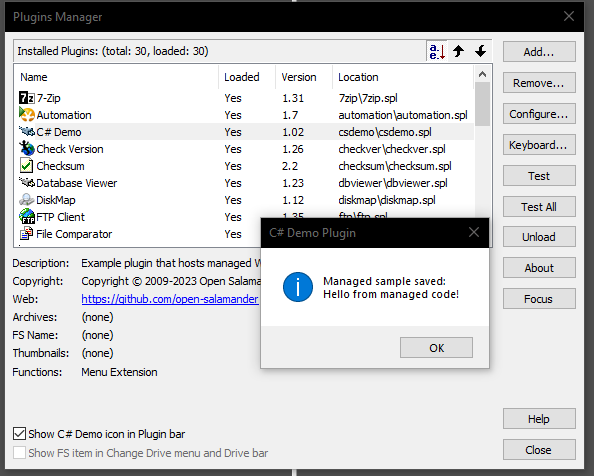
Task: Click the C# Demo plugin icon
Action: (27, 132)
